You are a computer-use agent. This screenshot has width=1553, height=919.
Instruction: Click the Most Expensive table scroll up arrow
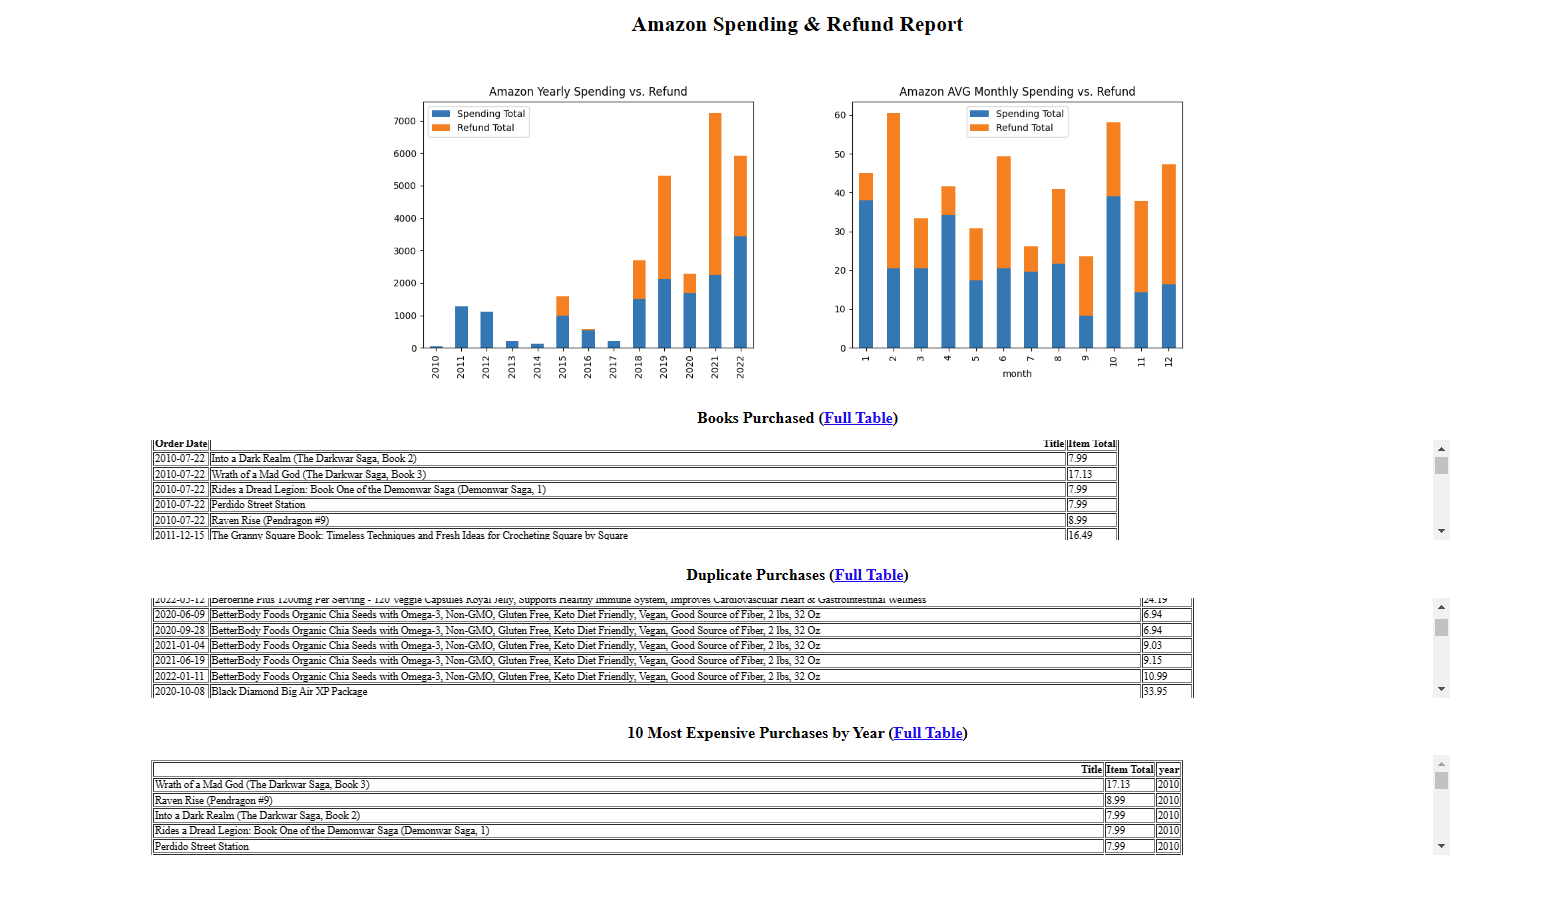click(x=1441, y=764)
